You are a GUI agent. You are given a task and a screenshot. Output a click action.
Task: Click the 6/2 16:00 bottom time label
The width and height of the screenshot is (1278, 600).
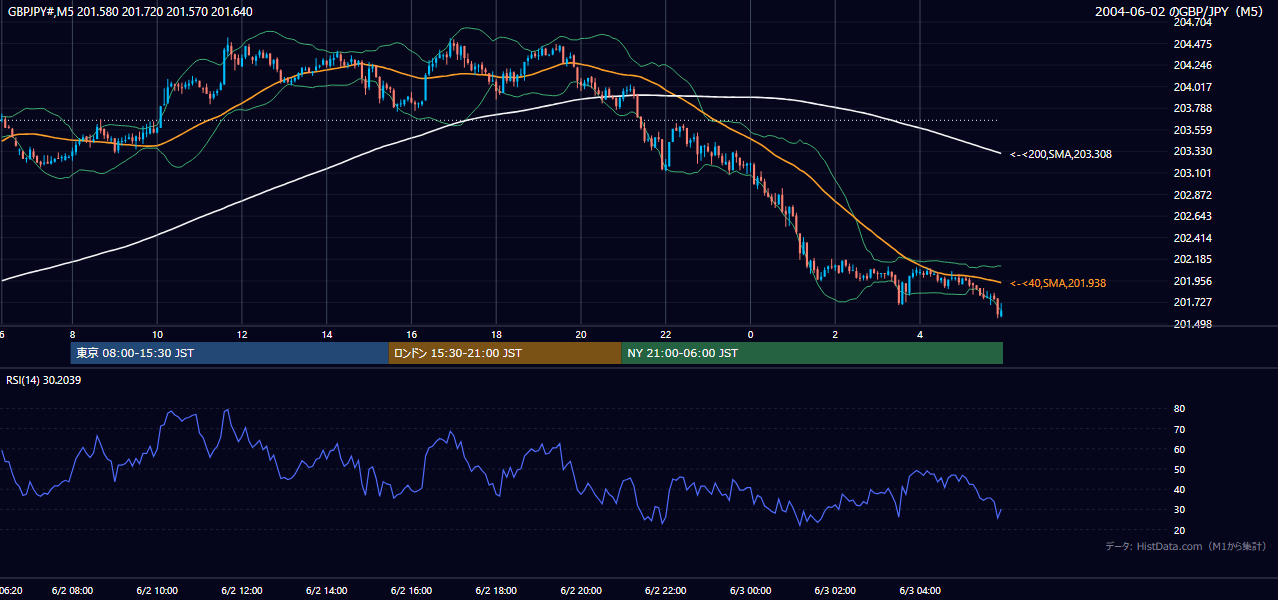(411, 591)
